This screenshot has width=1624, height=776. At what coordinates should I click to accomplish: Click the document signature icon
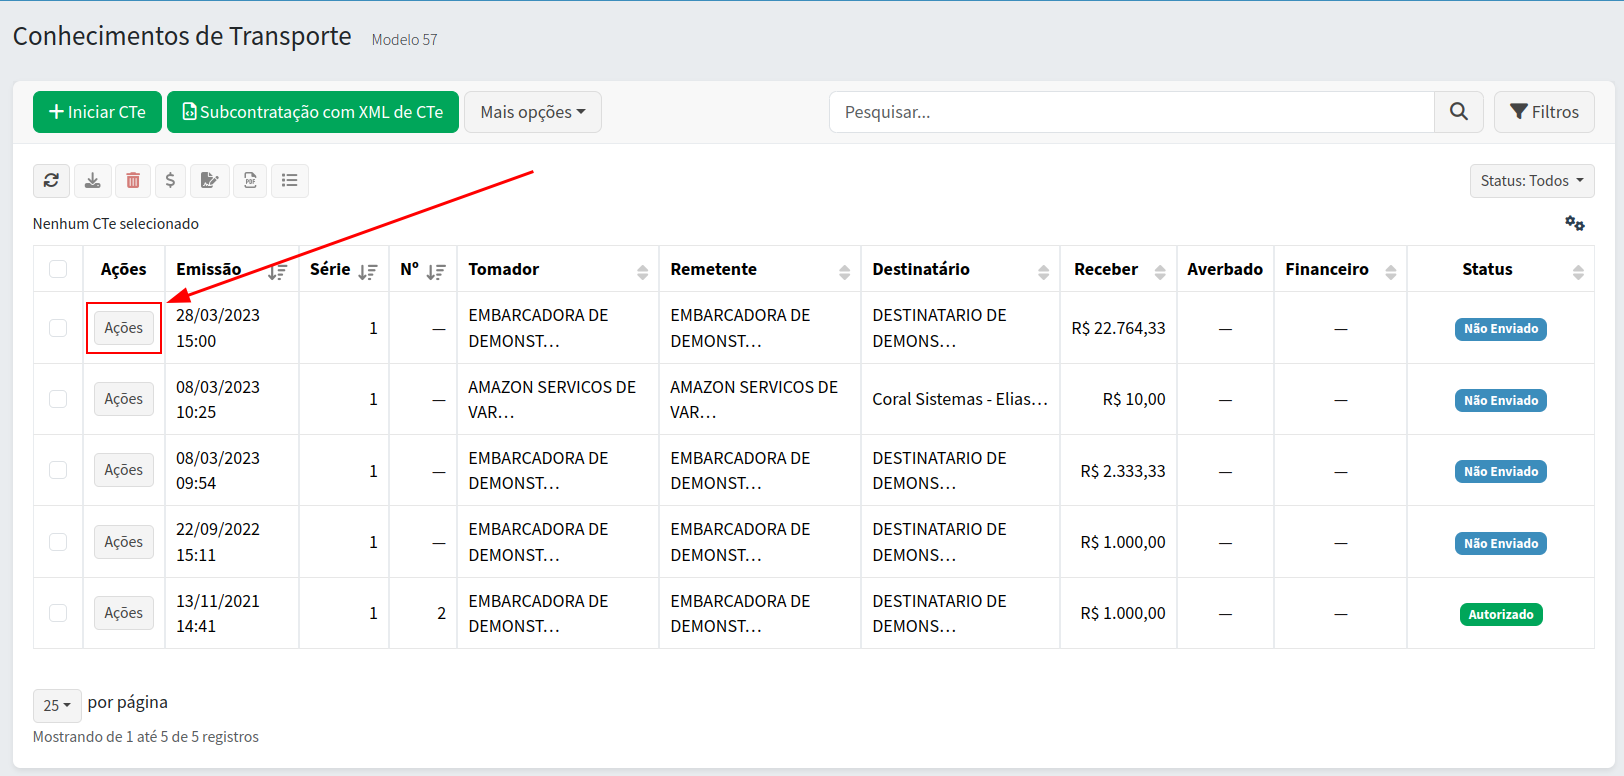[210, 181]
